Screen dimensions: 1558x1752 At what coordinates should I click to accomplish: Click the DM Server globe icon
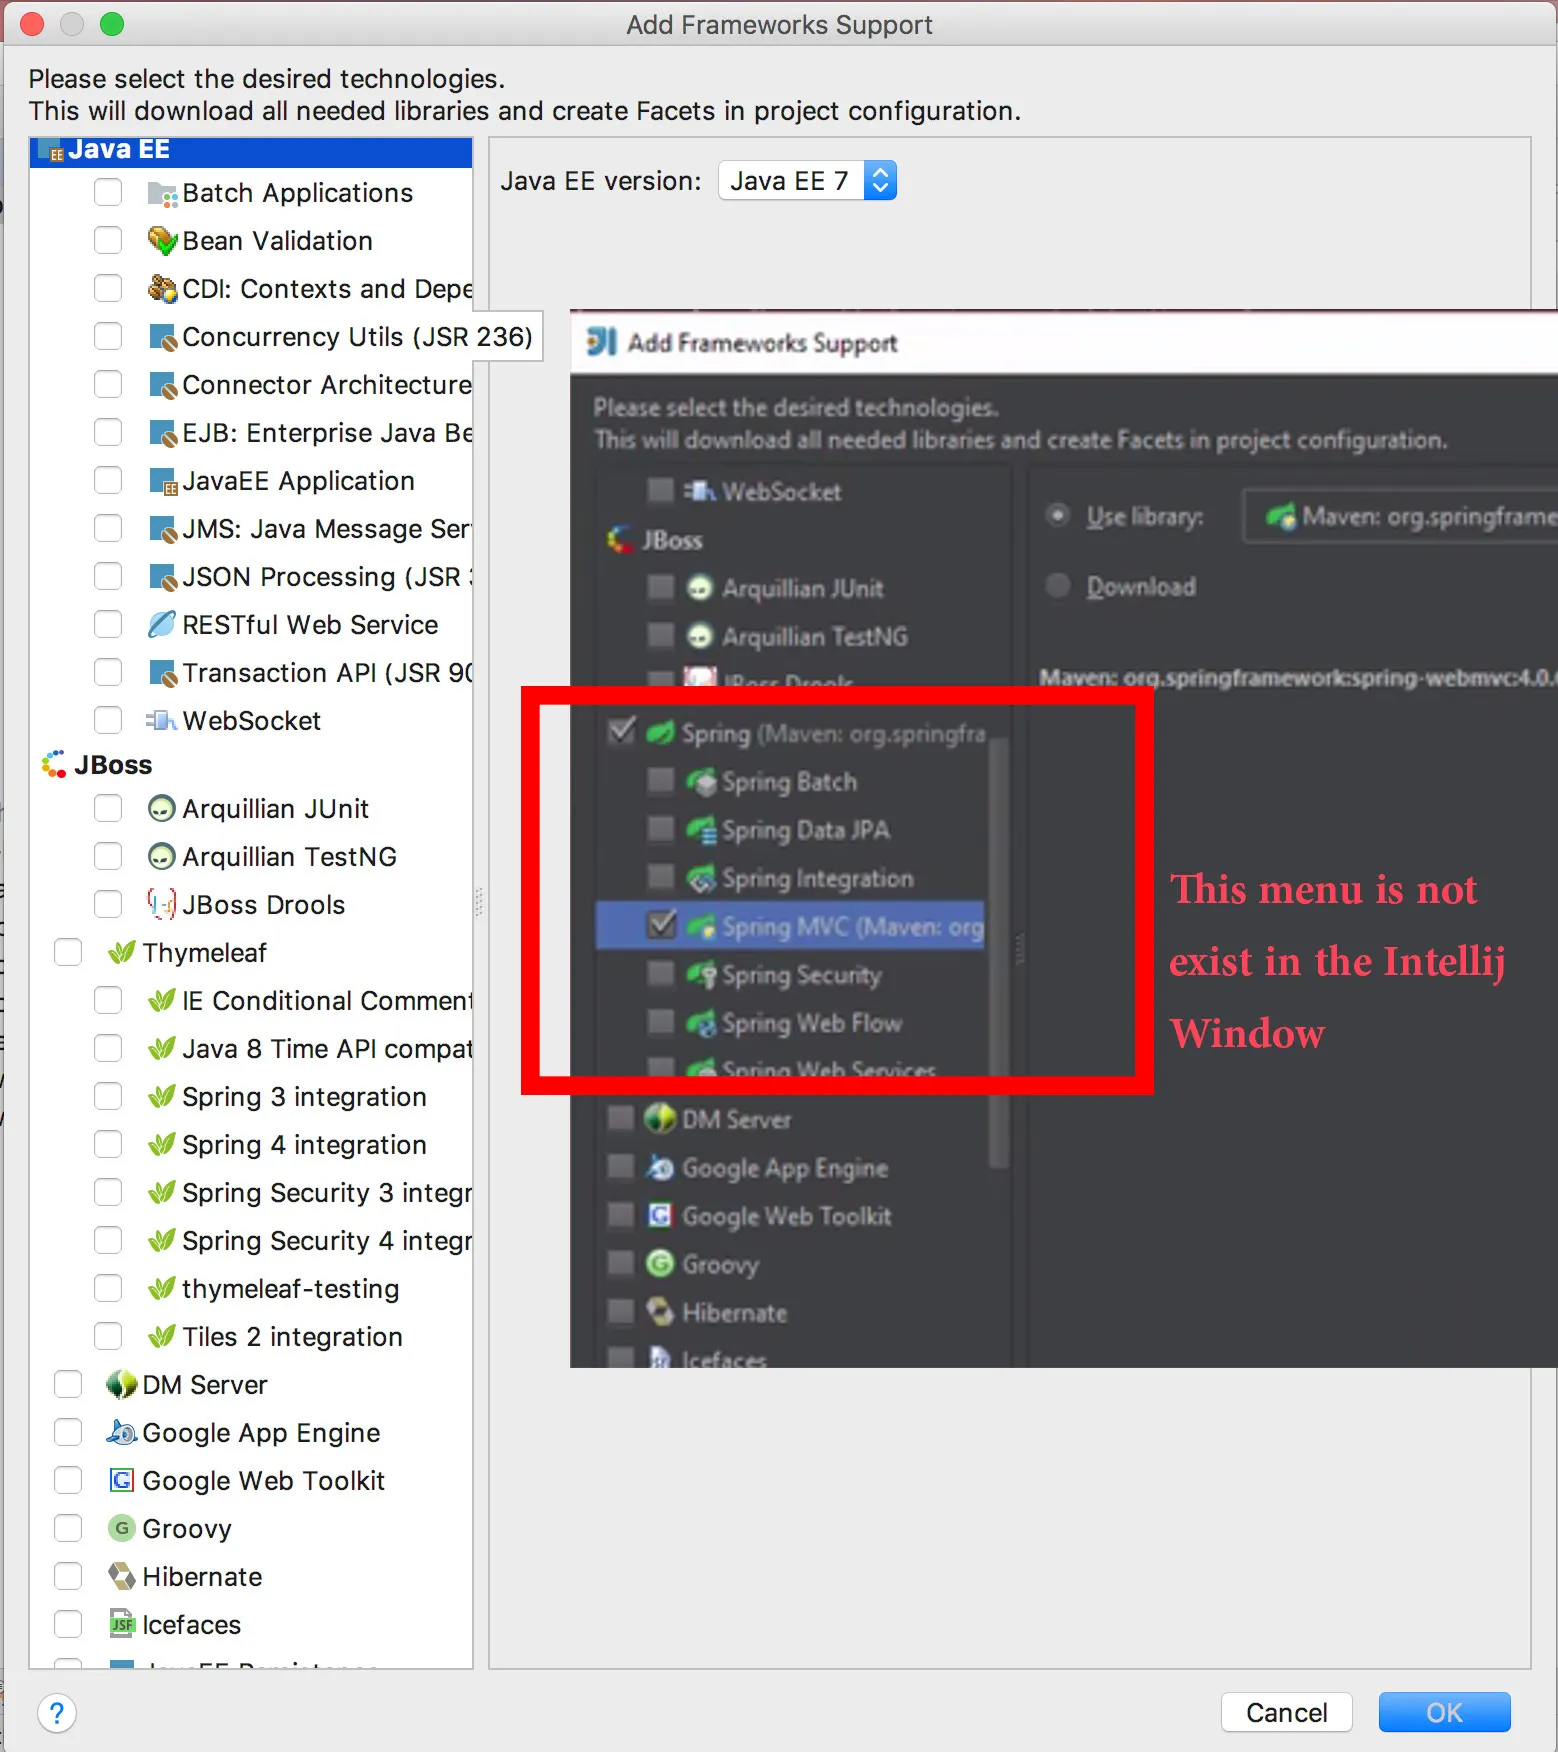(122, 1385)
